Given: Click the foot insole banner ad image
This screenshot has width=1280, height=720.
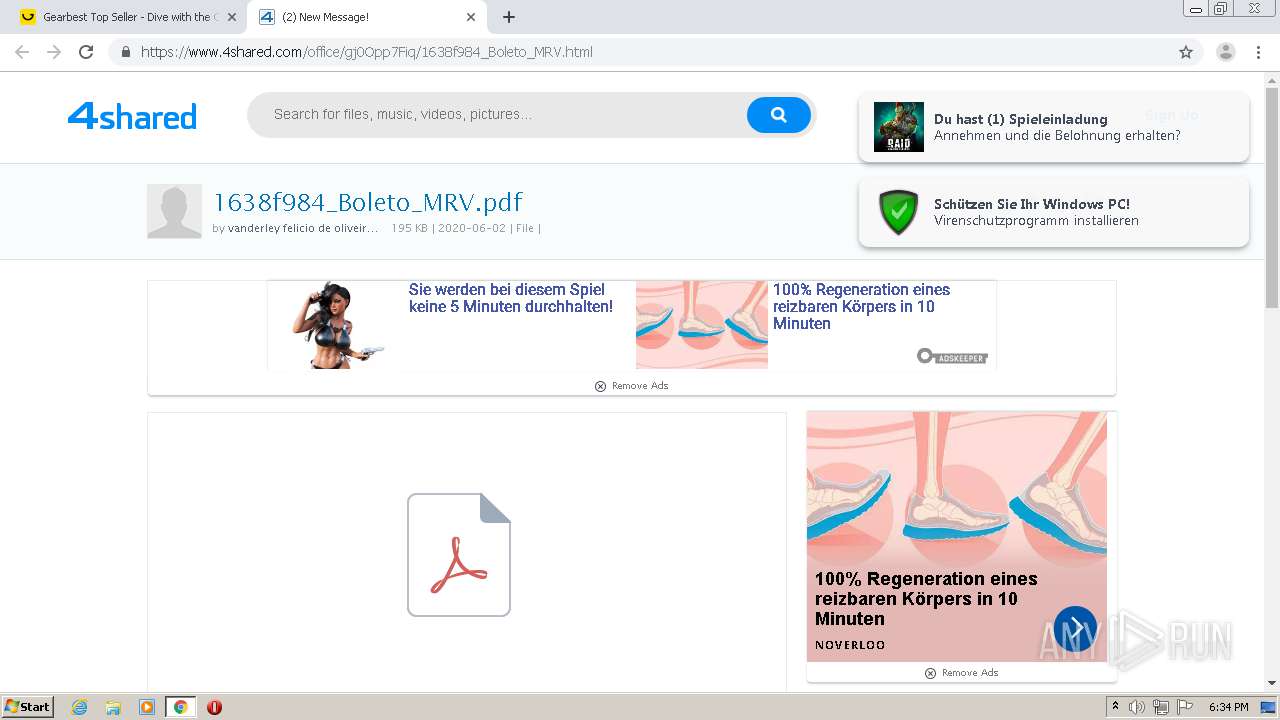Looking at the screenshot, I should pos(702,325).
